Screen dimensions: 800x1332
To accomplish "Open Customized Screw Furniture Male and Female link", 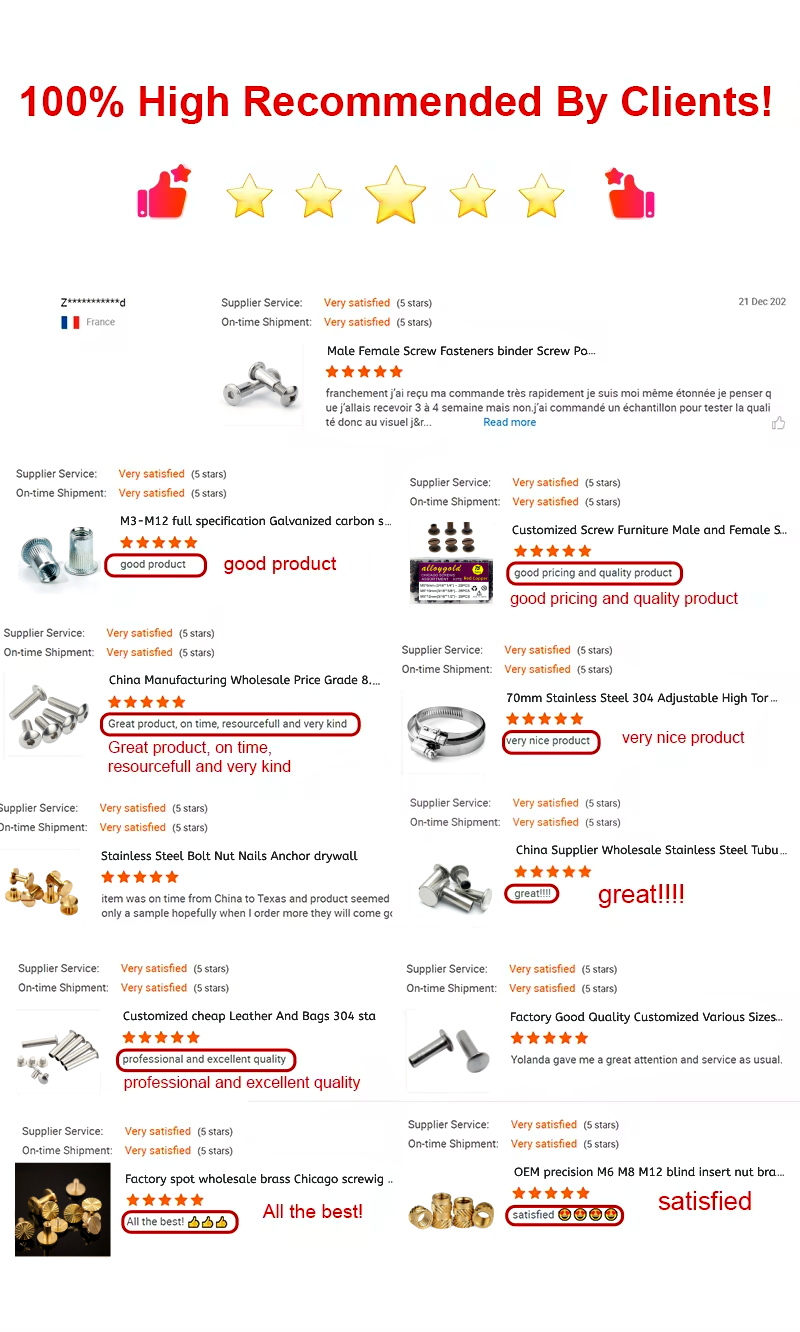I will pyautogui.click(x=648, y=530).
